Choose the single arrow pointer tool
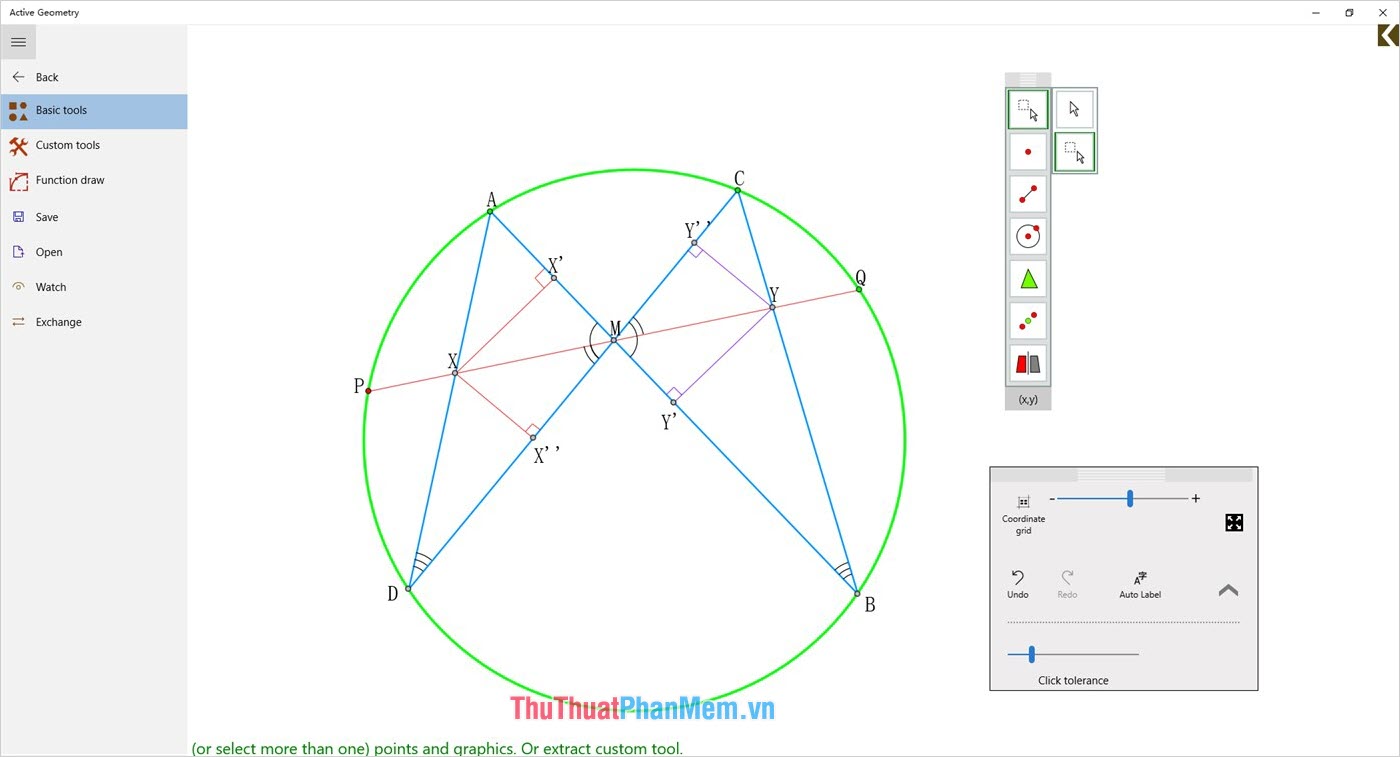1400x757 pixels. pyautogui.click(x=1074, y=109)
